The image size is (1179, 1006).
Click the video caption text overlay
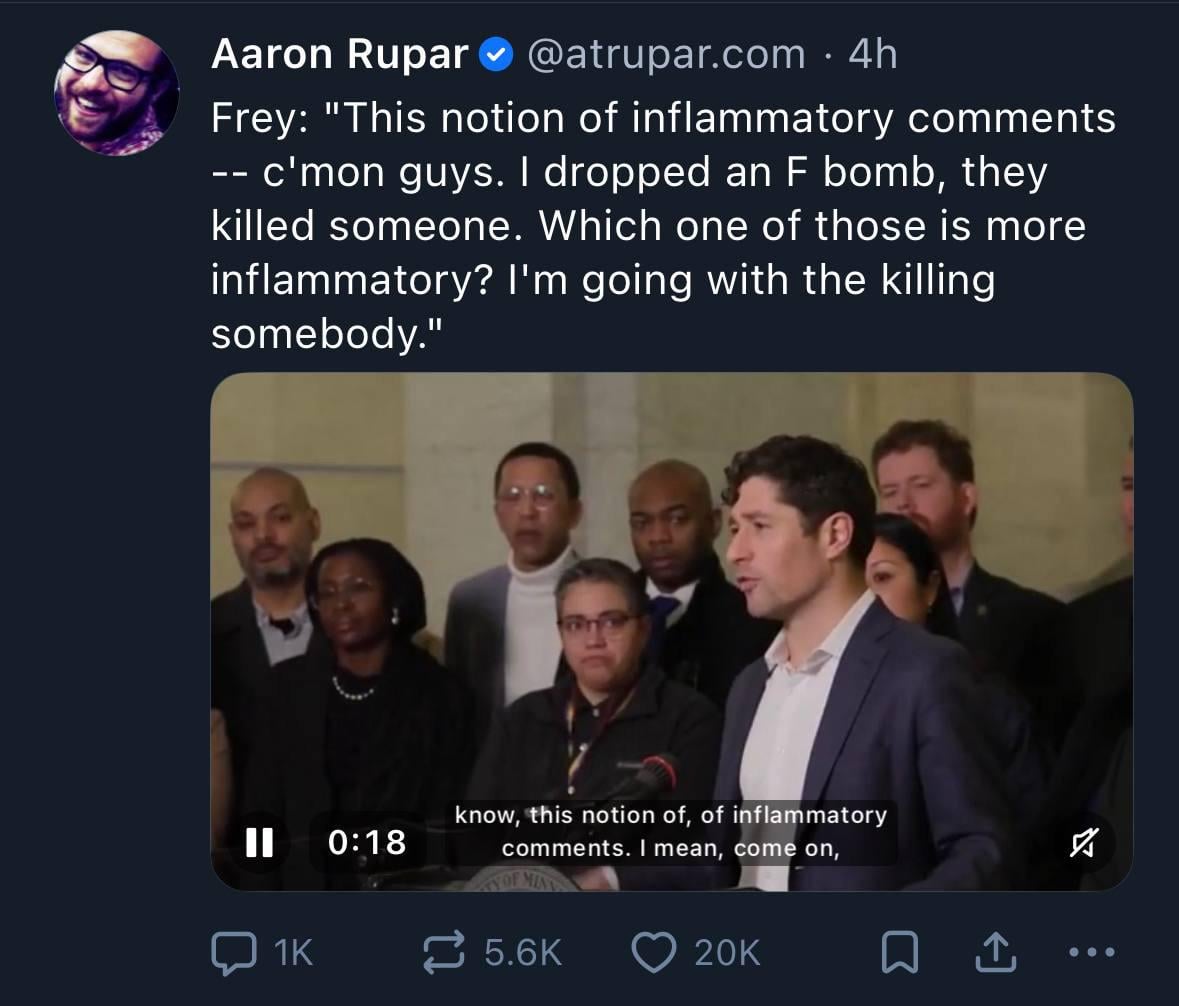pos(670,831)
